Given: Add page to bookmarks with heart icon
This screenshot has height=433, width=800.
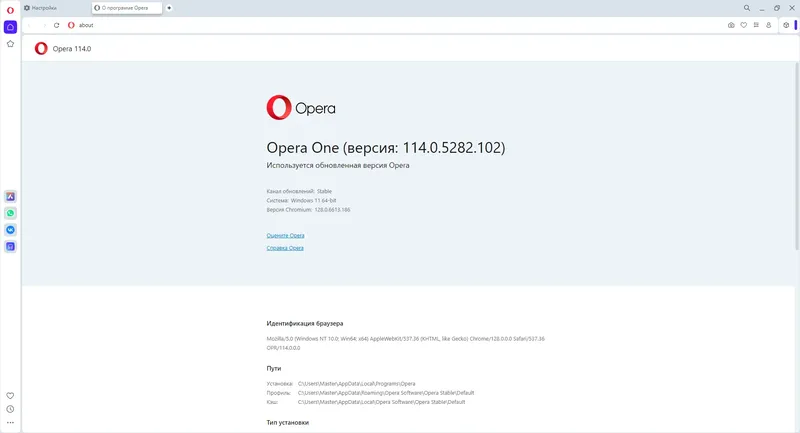Looking at the screenshot, I should point(743,25).
